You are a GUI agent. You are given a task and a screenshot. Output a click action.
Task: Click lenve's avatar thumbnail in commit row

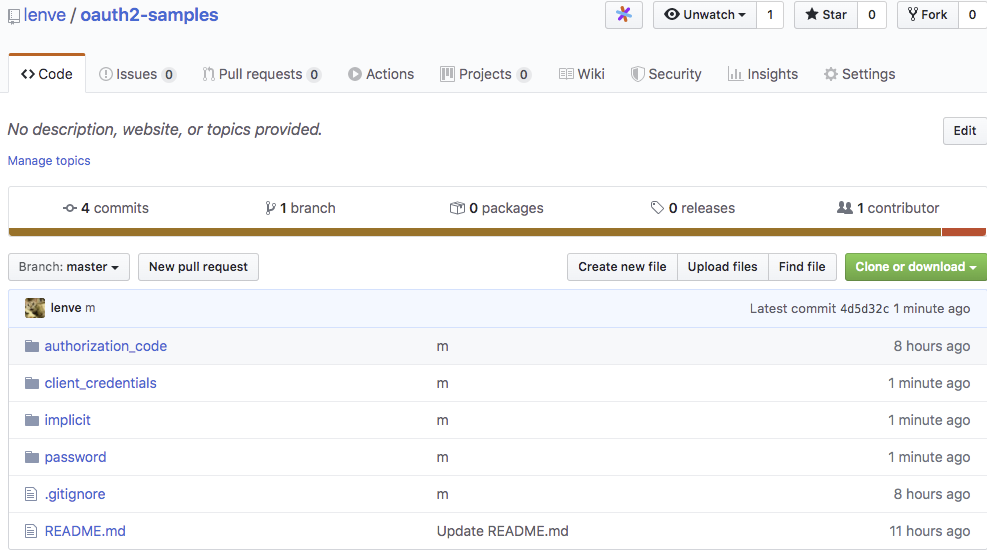point(35,308)
